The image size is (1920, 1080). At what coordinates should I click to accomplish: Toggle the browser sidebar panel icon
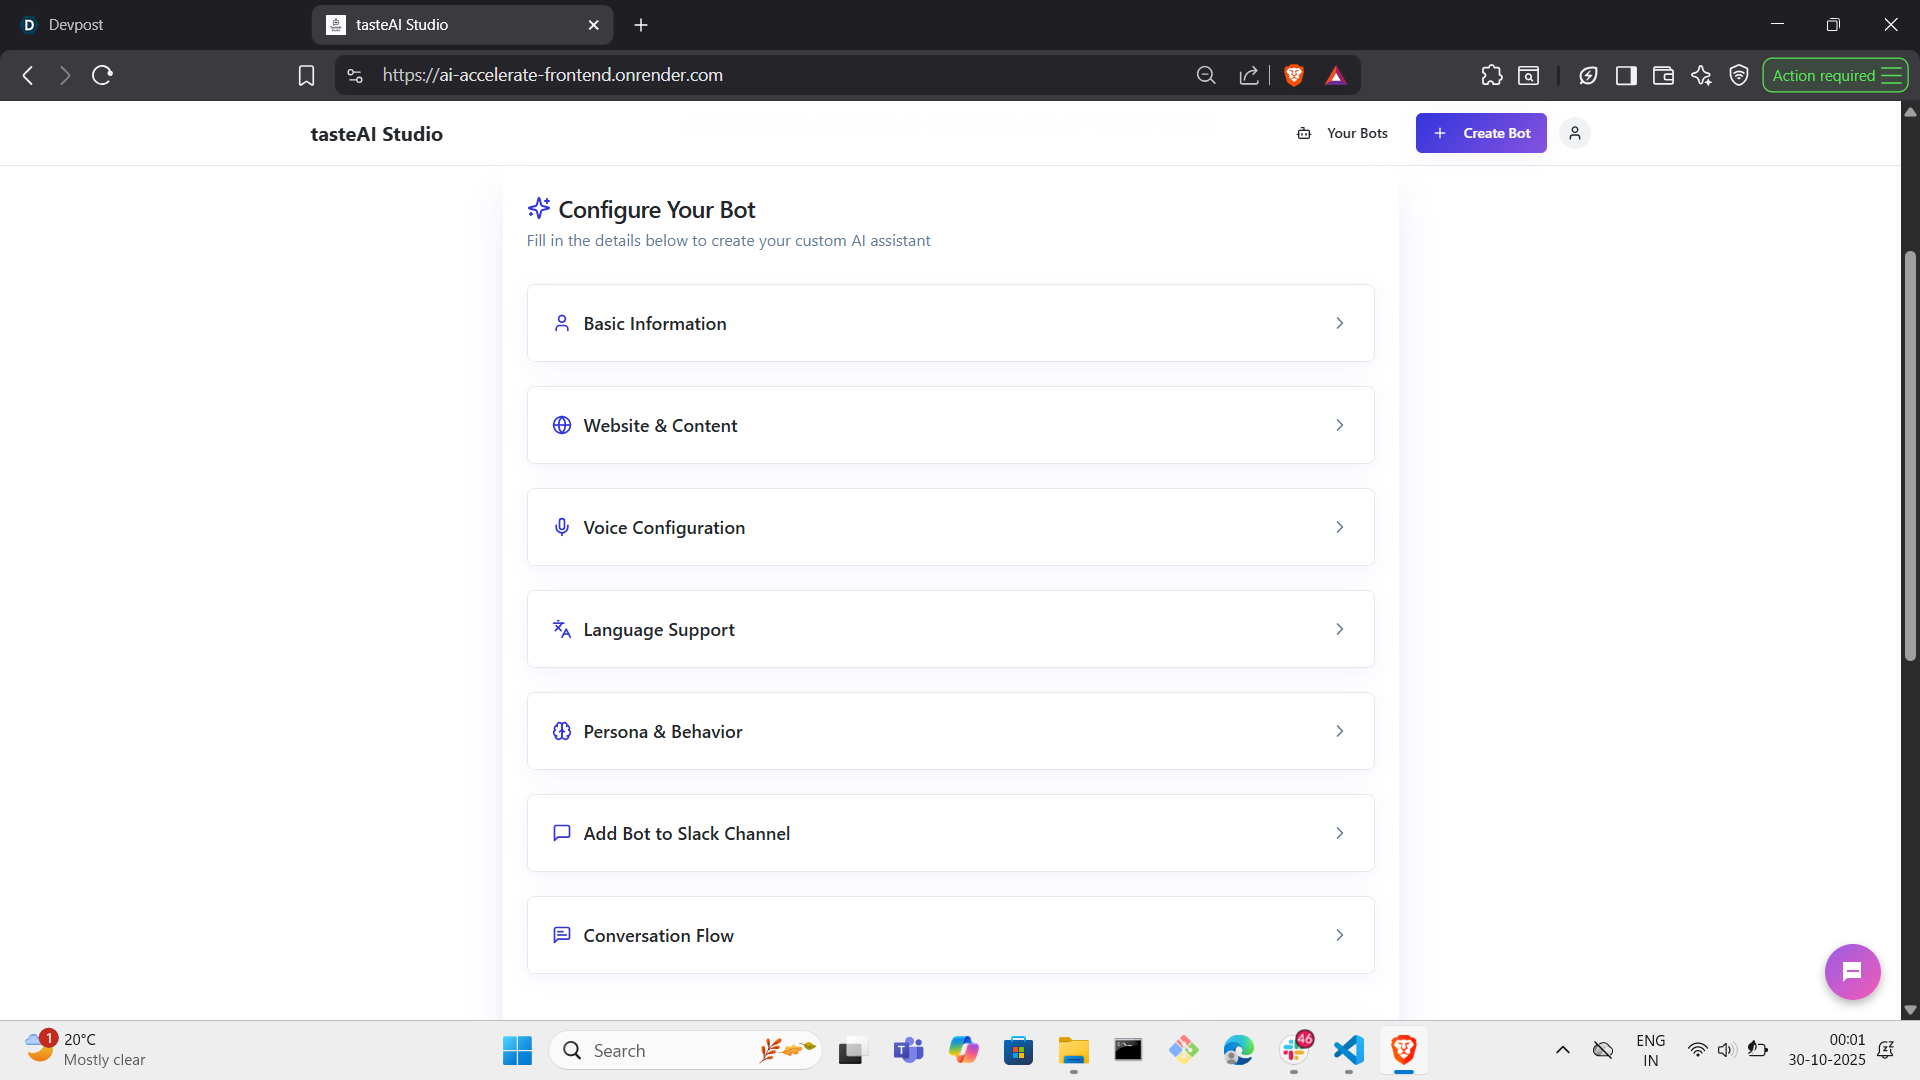[x=1626, y=75]
